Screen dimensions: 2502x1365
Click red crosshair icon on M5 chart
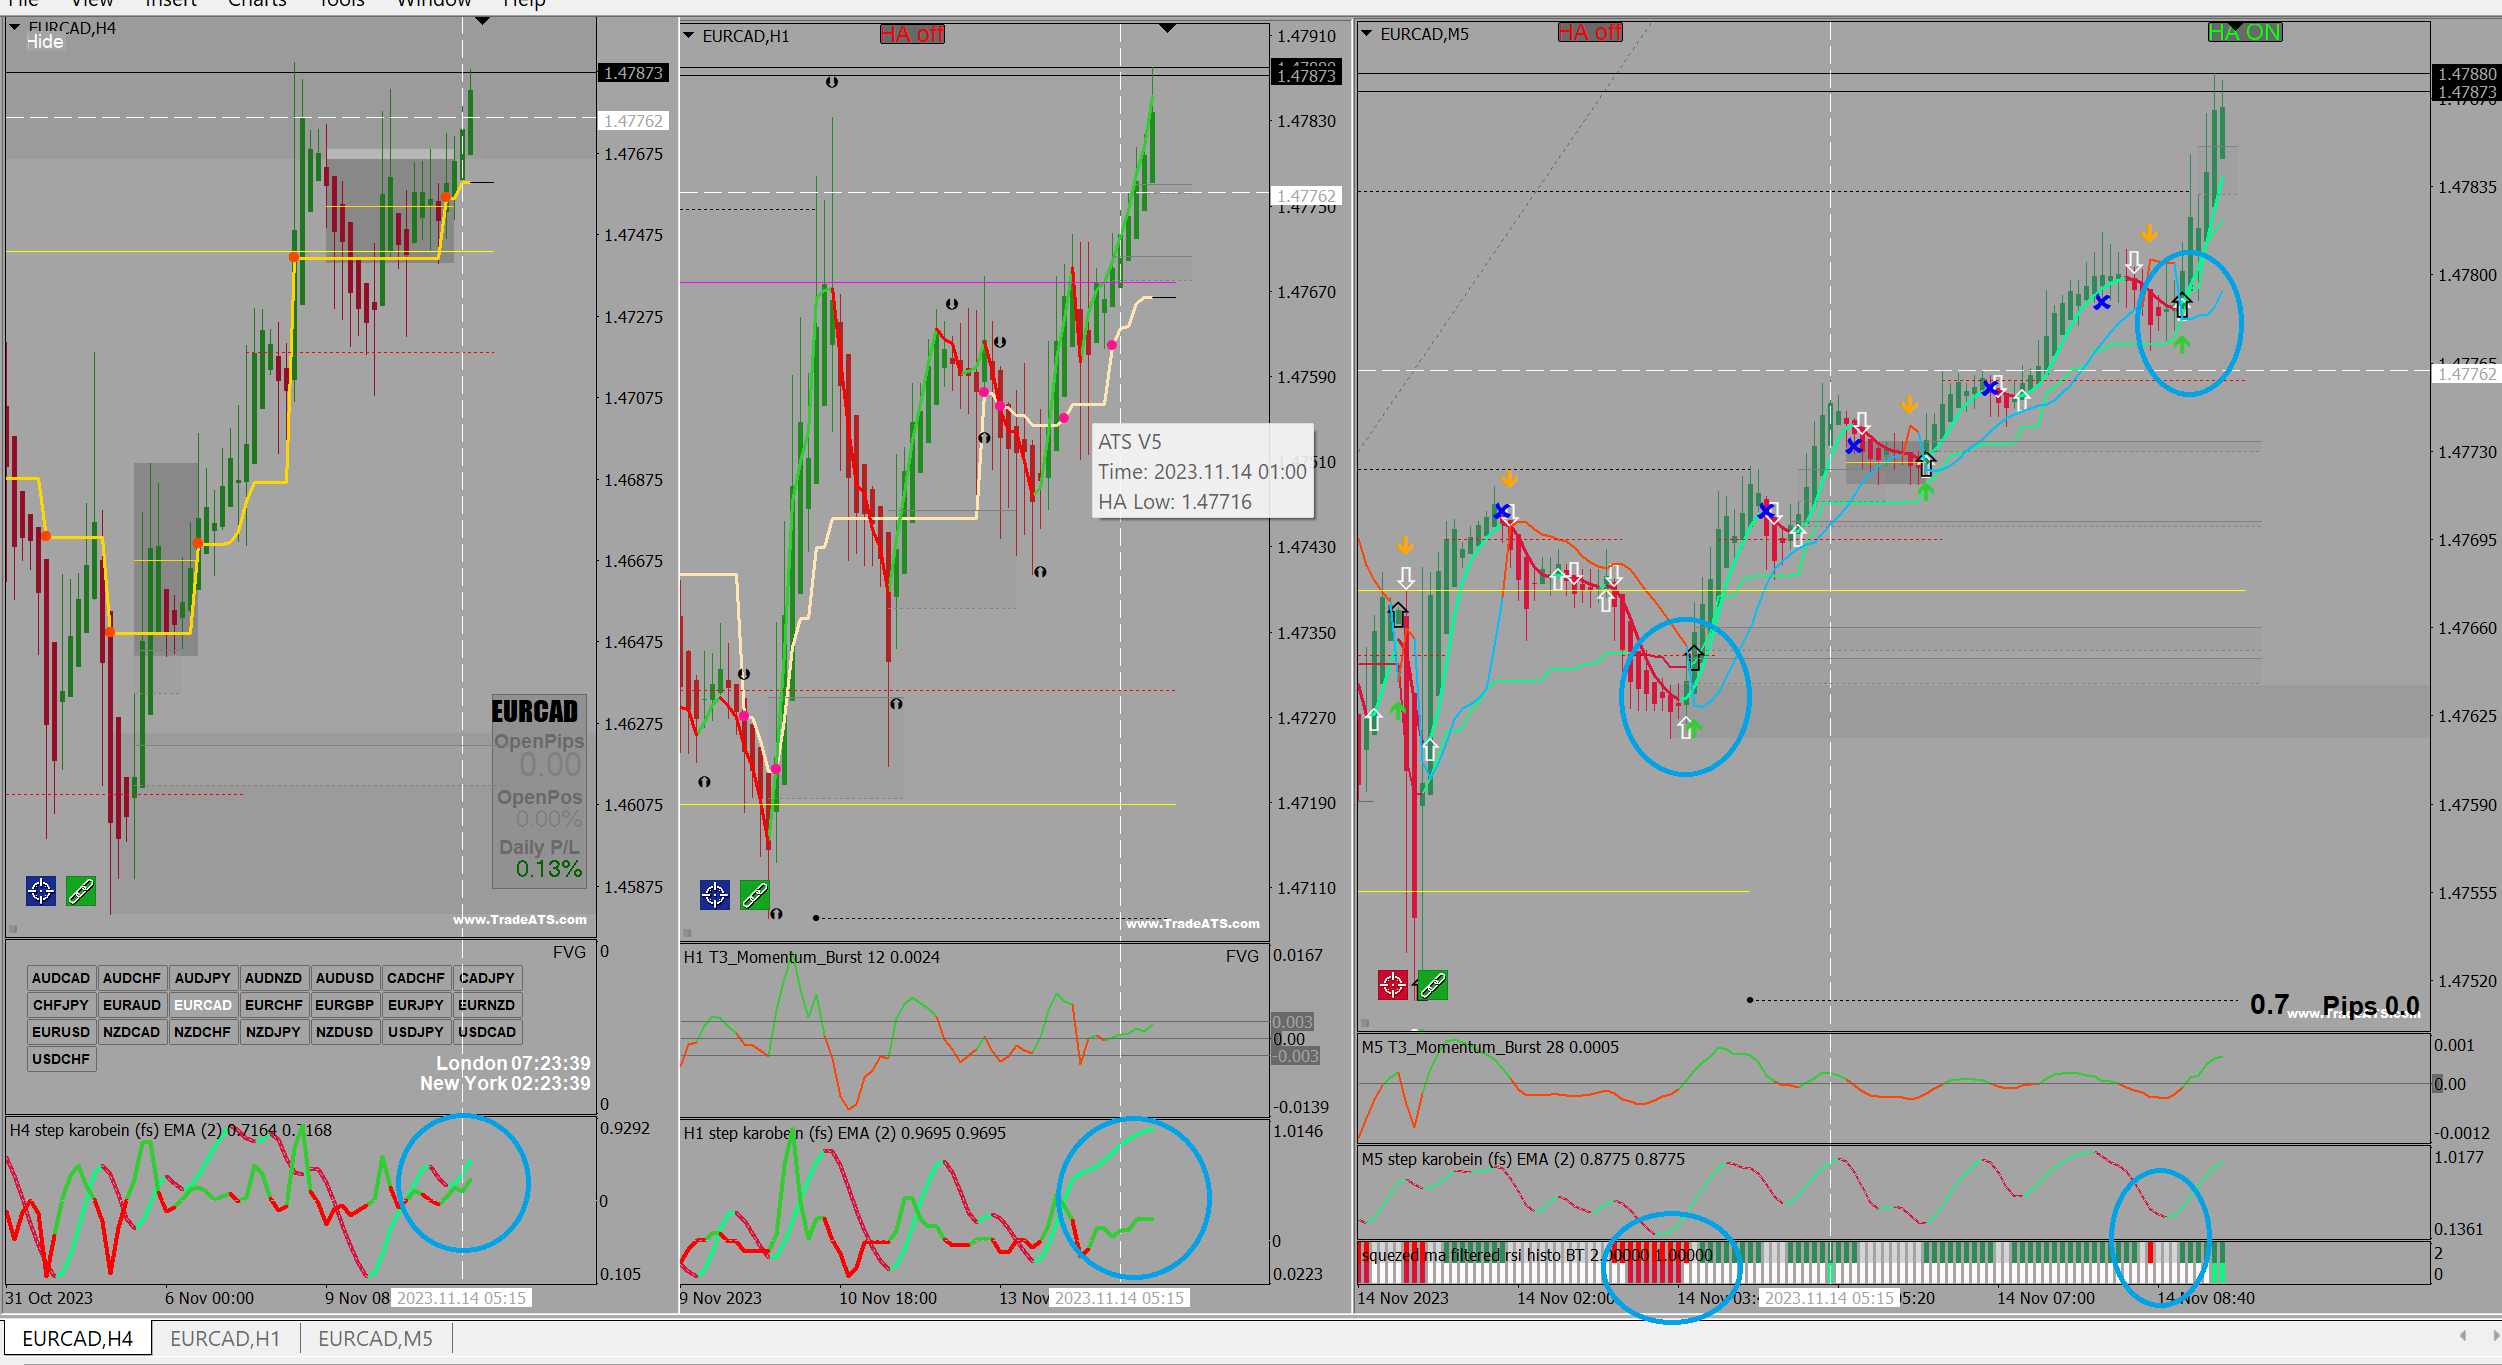pyautogui.click(x=1392, y=985)
